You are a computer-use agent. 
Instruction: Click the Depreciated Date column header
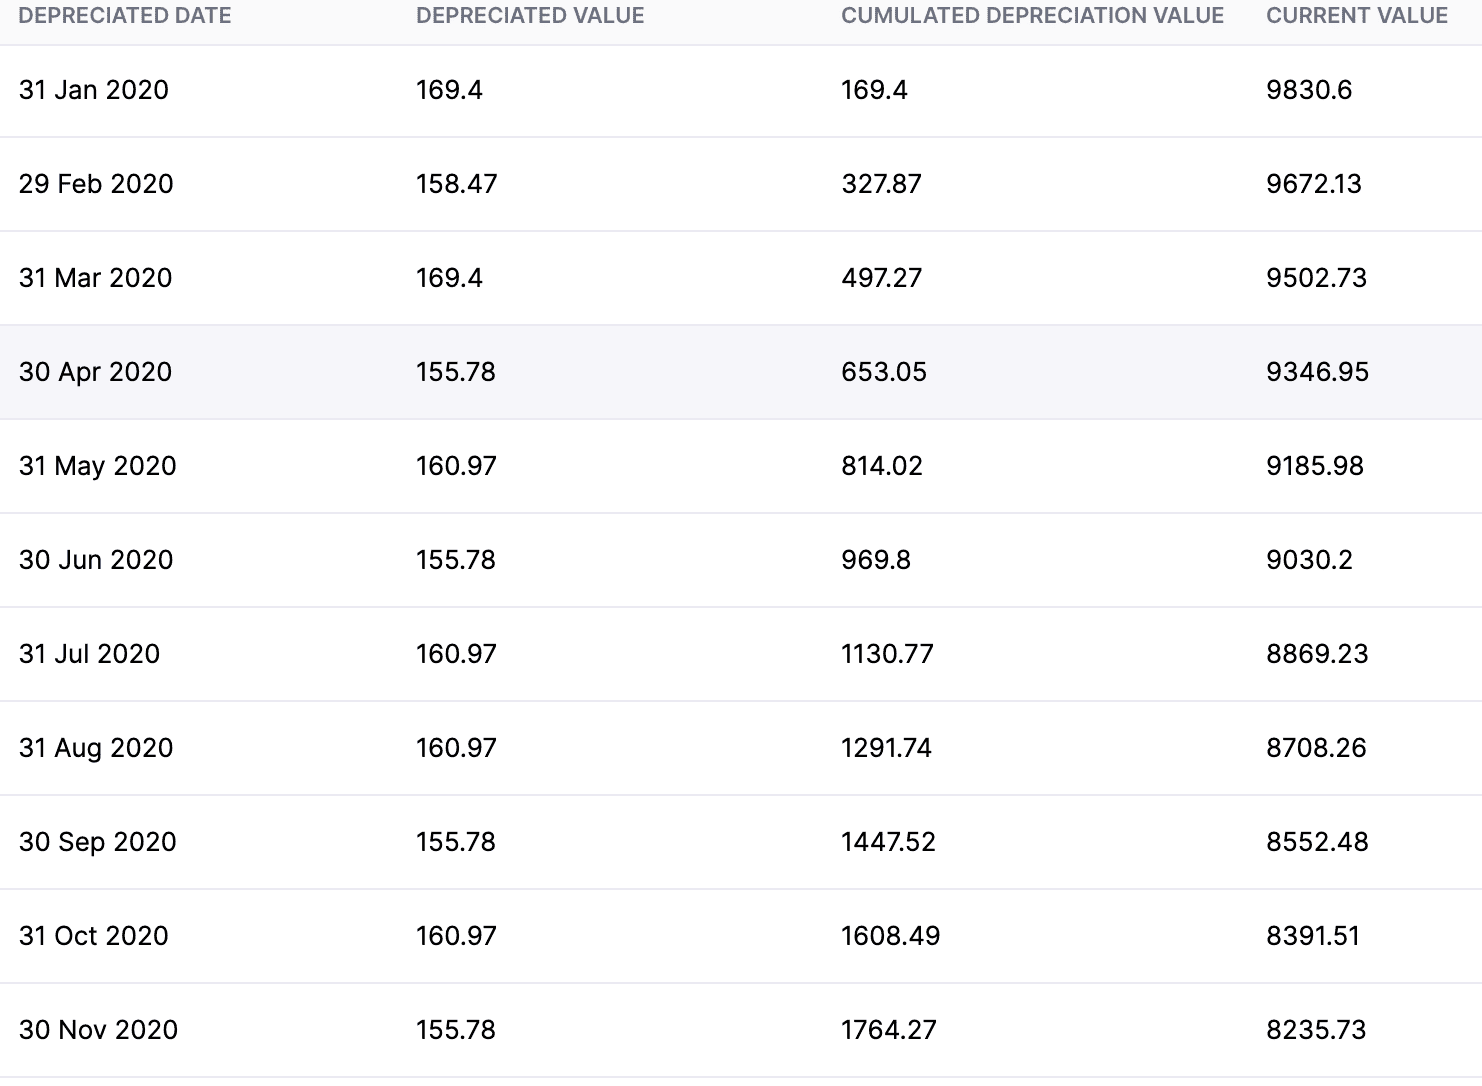[x=125, y=16]
